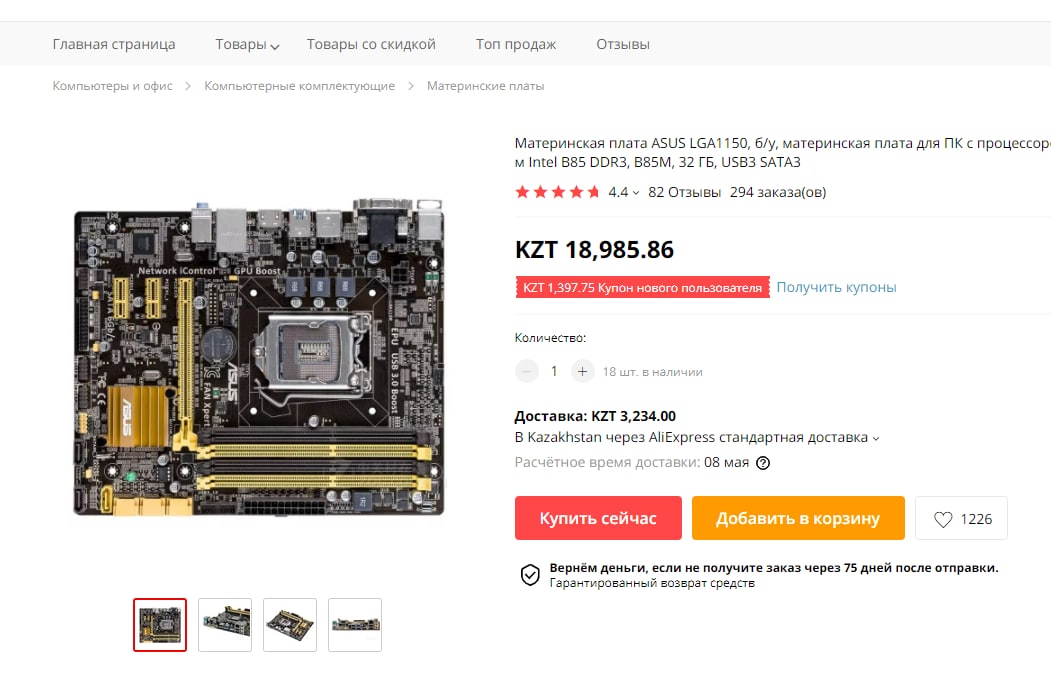Screen dimensions: 1051x691
Task: Open the Товары dropdown menu
Action: [x=247, y=44]
